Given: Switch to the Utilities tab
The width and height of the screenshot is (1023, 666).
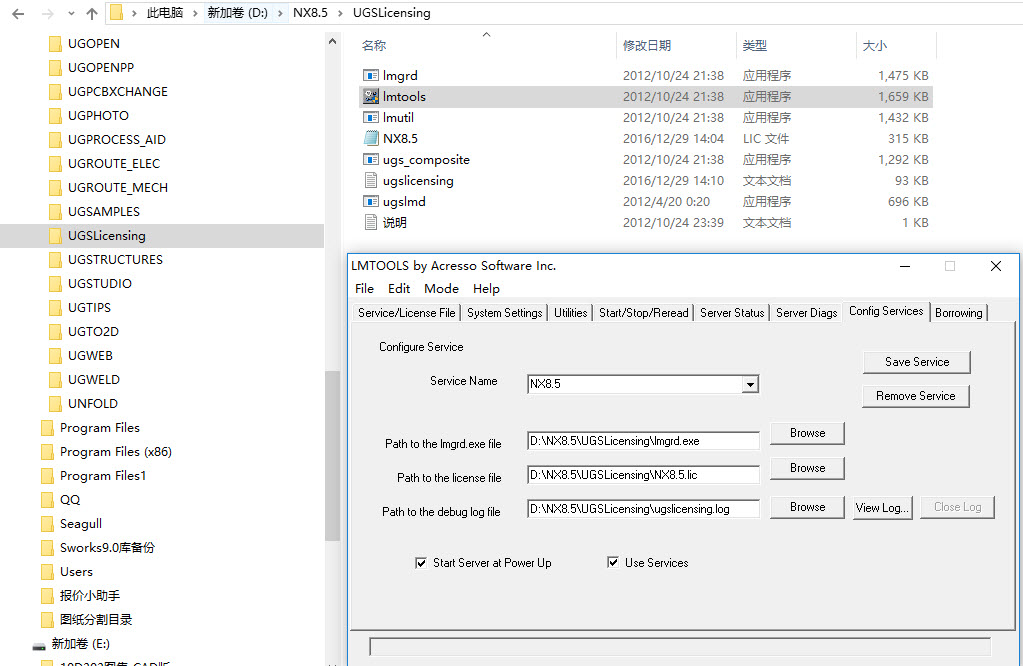Looking at the screenshot, I should tap(570, 313).
